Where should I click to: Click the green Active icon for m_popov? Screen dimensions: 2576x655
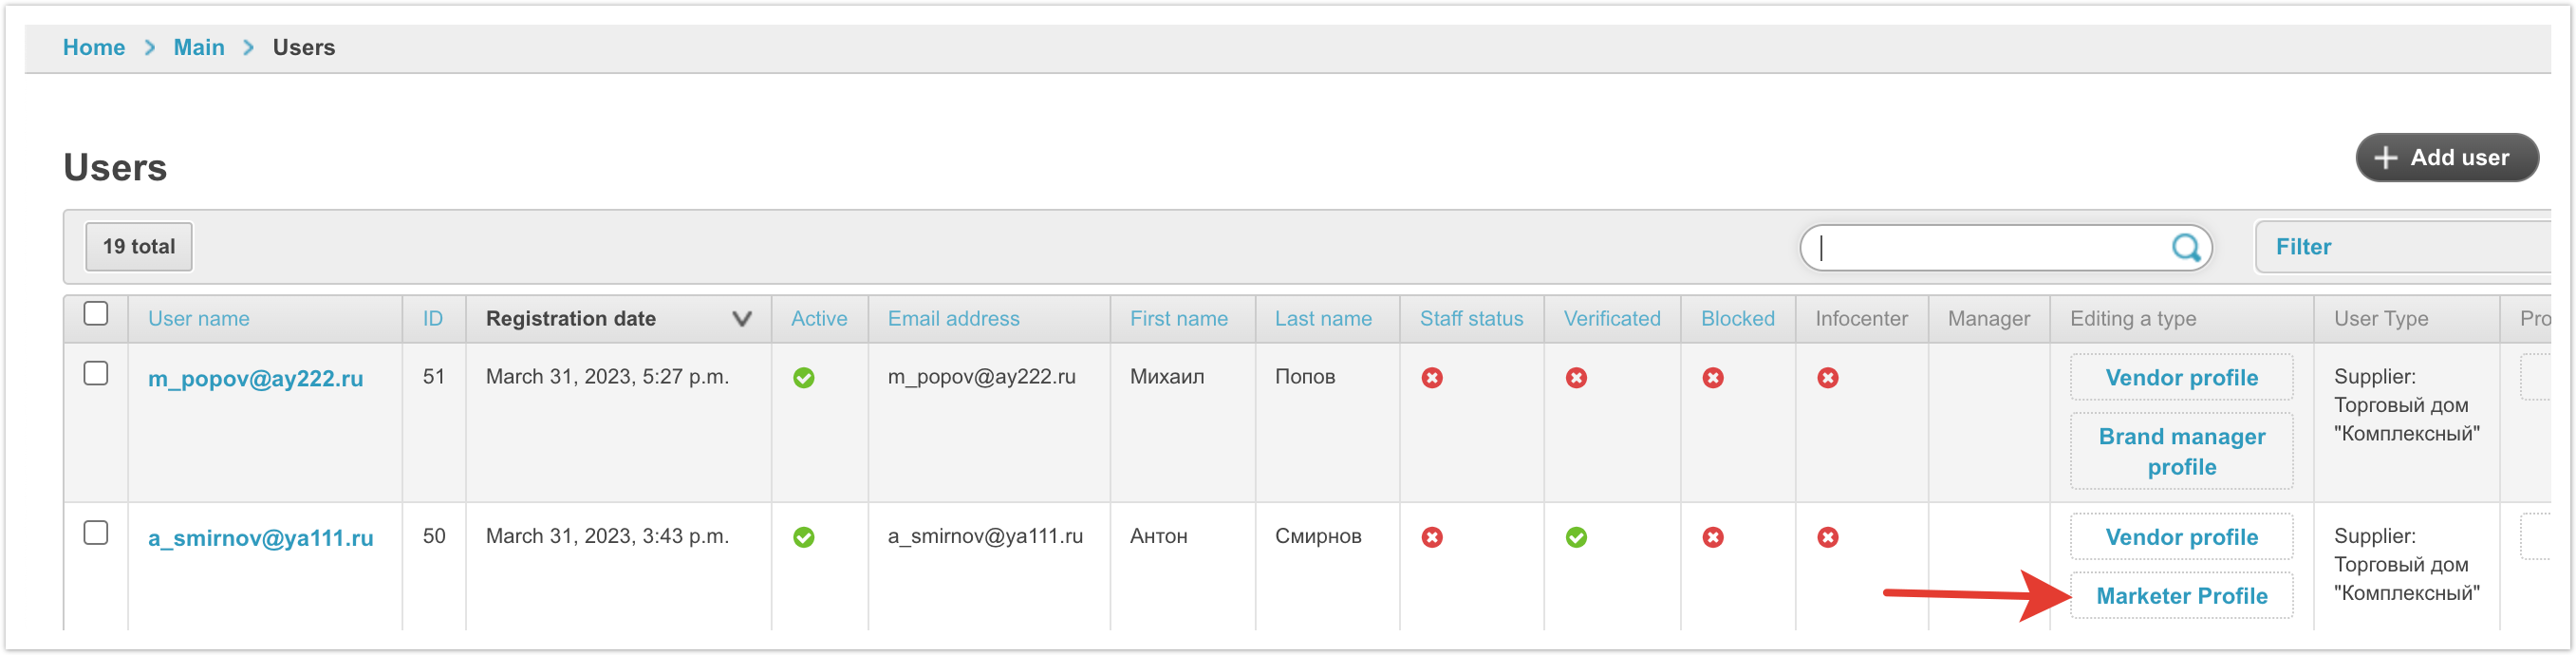[803, 378]
